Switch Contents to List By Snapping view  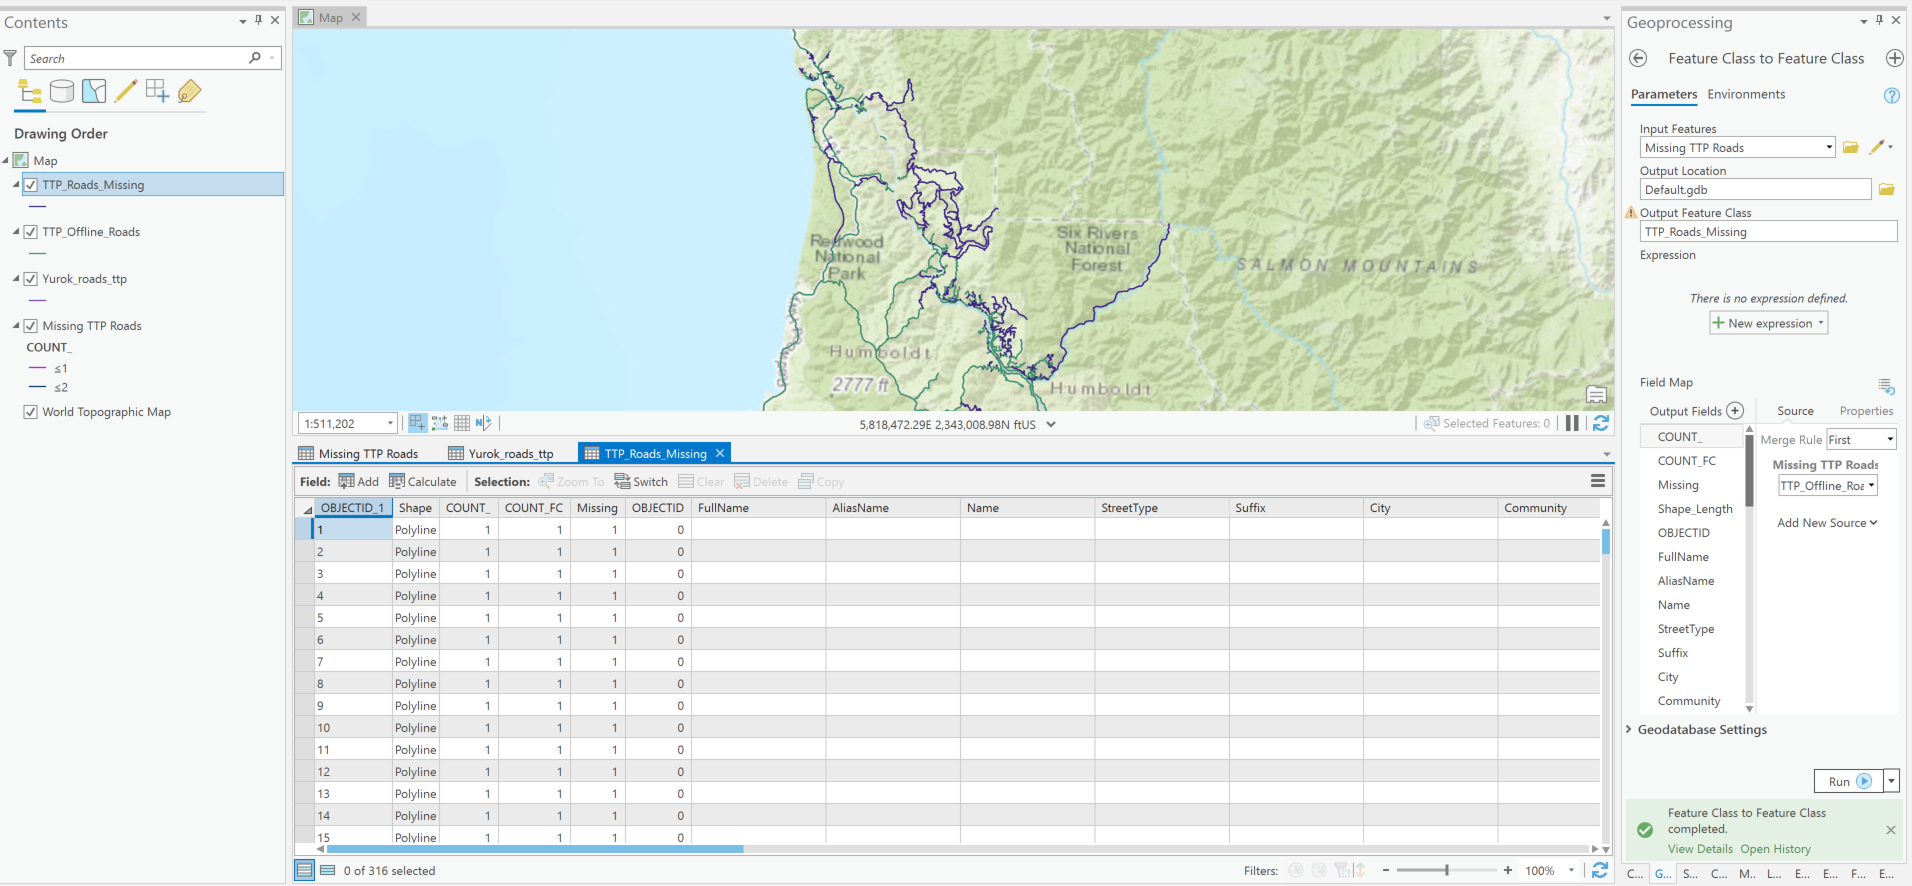click(x=157, y=92)
